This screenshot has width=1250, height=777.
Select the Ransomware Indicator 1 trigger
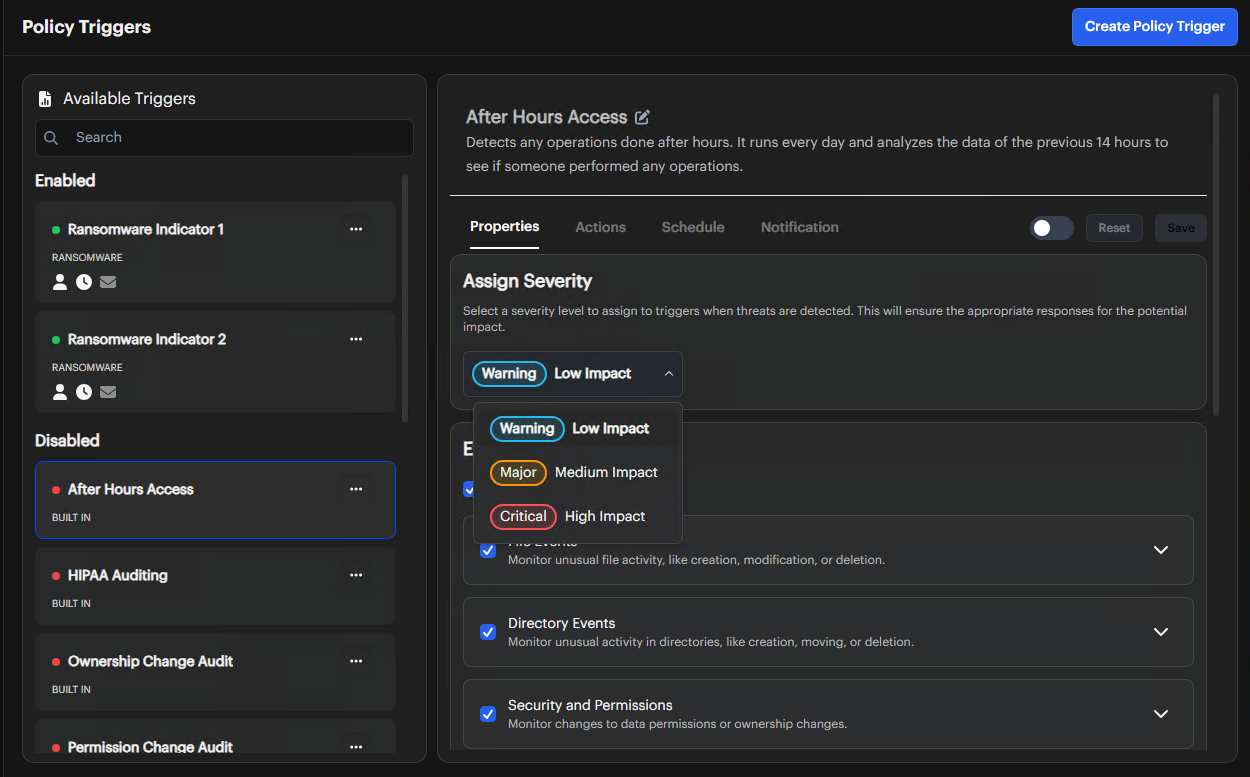pyautogui.click(x=215, y=252)
